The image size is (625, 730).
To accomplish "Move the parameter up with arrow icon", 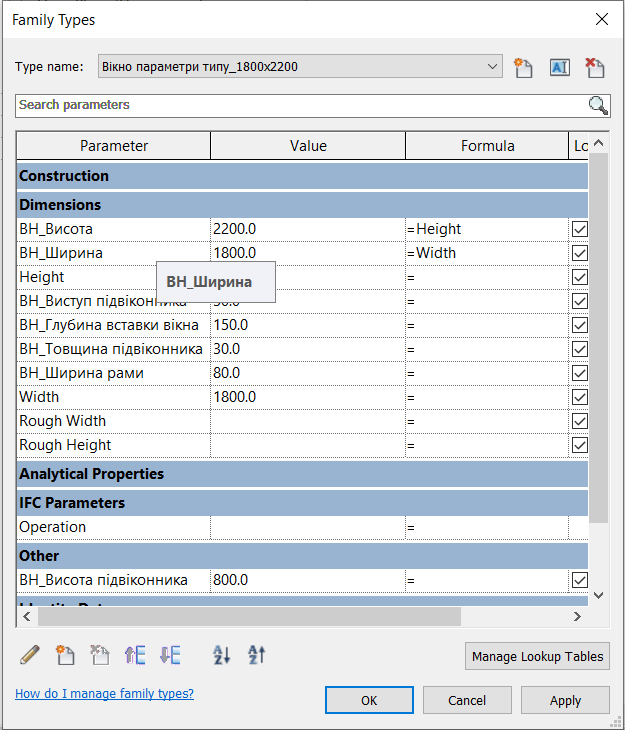I will point(135,655).
